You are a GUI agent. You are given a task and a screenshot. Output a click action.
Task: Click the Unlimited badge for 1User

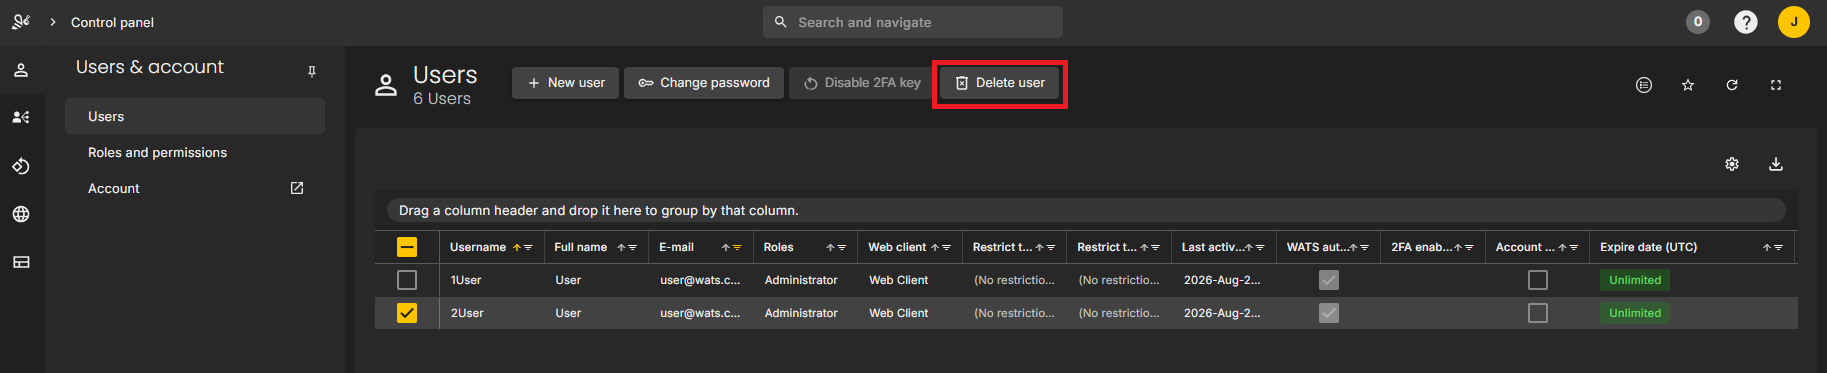(1635, 280)
